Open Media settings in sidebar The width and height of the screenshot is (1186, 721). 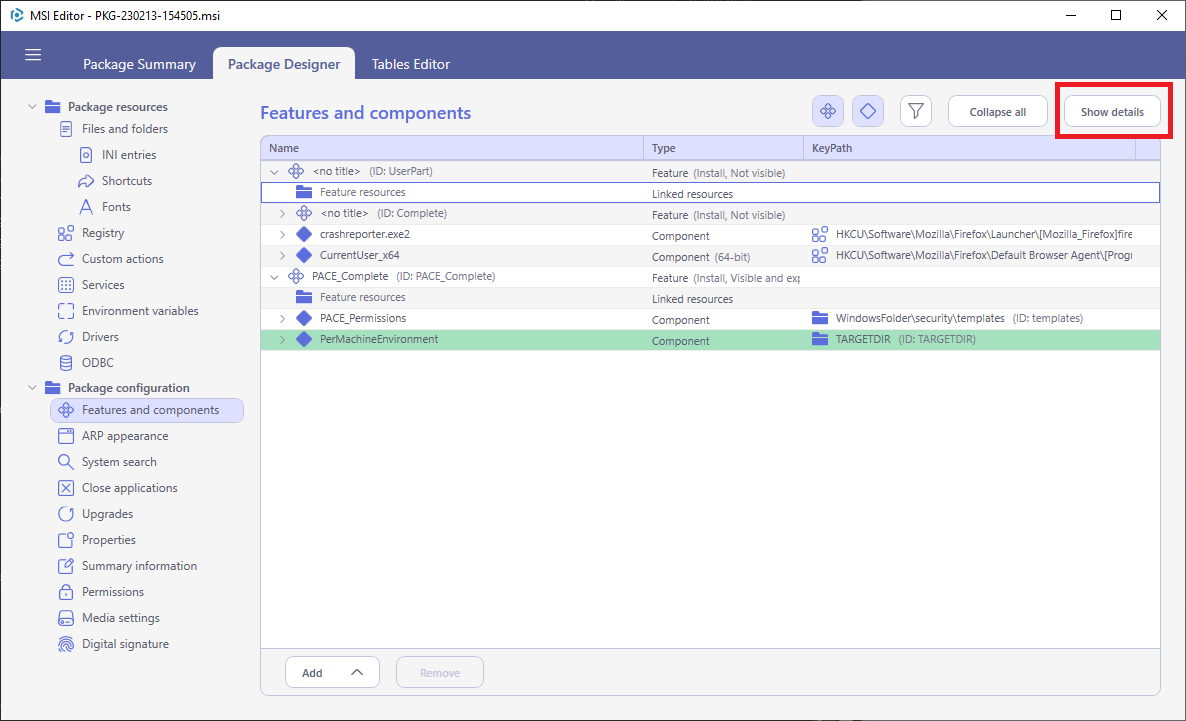121,618
